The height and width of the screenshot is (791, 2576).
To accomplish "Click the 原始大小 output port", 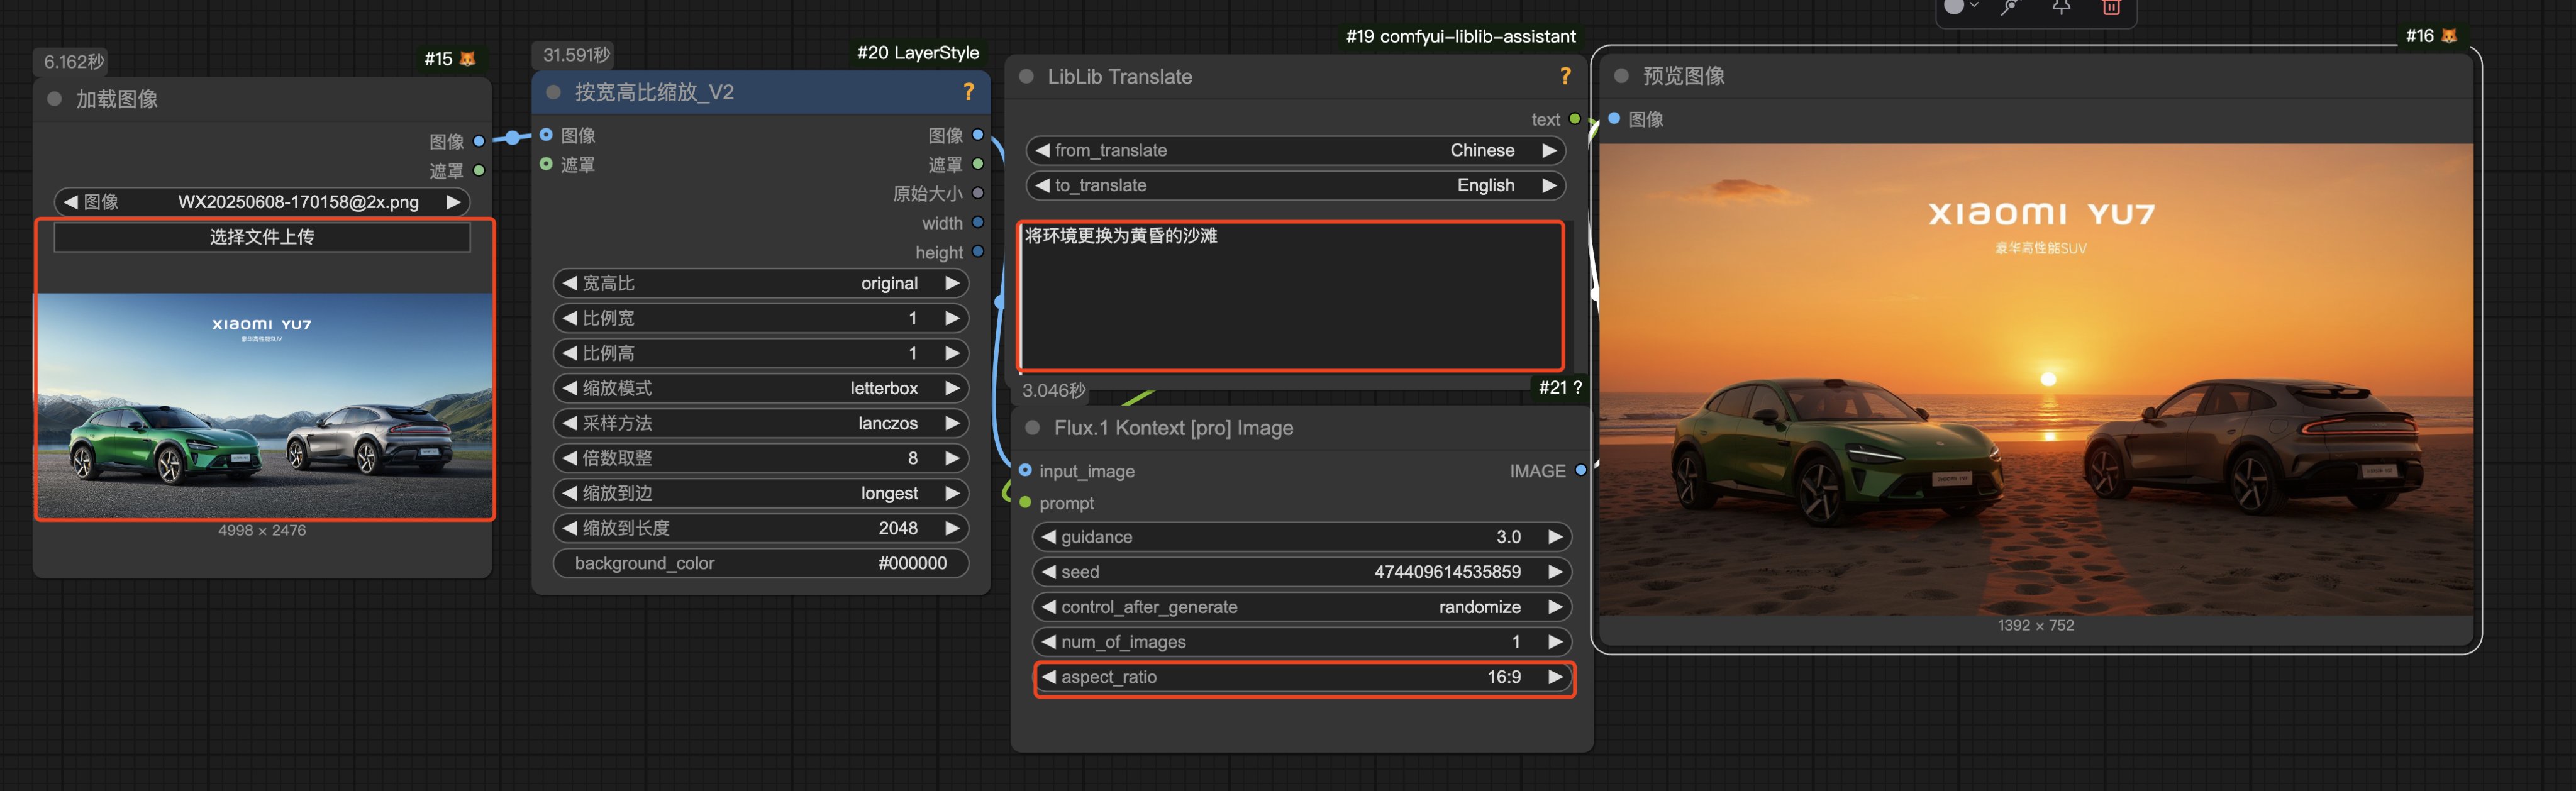I will [978, 193].
